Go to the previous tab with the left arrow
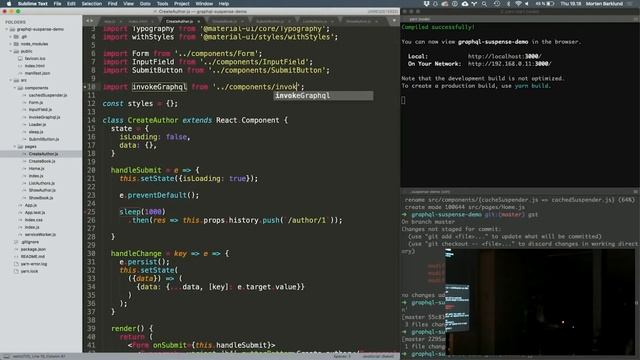The width and height of the screenshot is (640, 360). point(87,20)
